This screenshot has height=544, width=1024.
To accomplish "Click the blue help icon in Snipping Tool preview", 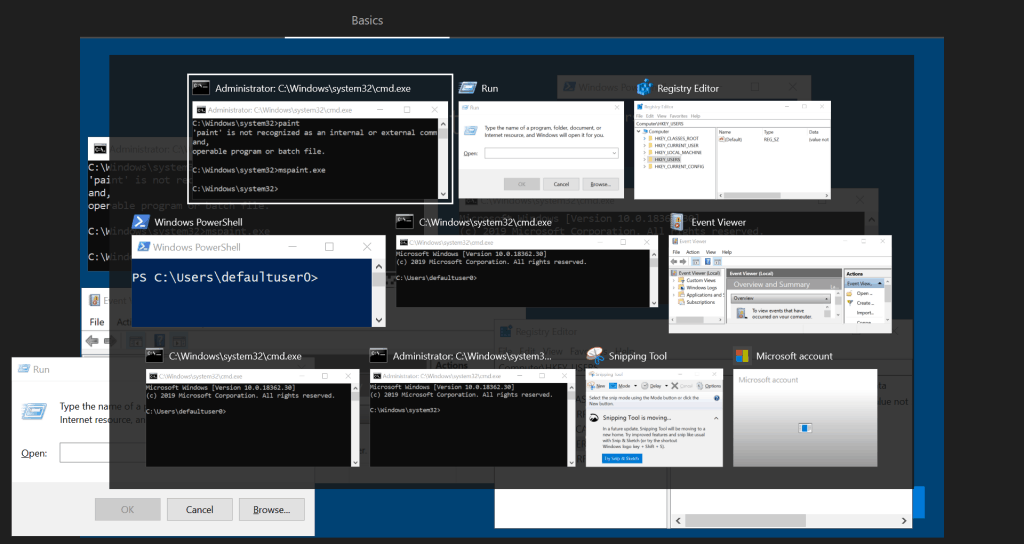I will pyautogui.click(x=716, y=398).
